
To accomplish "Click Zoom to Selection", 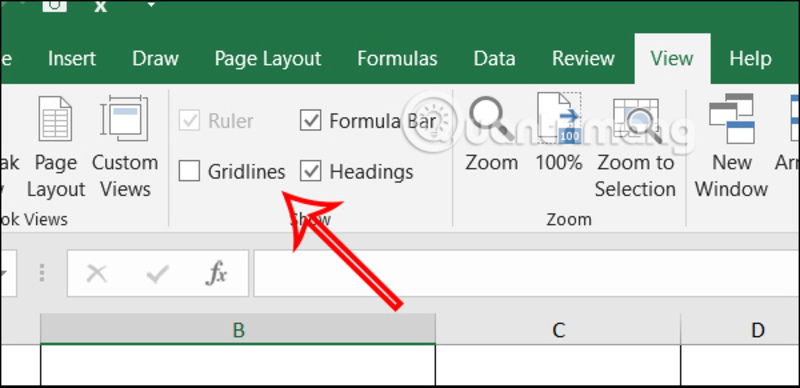I will pos(636,147).
